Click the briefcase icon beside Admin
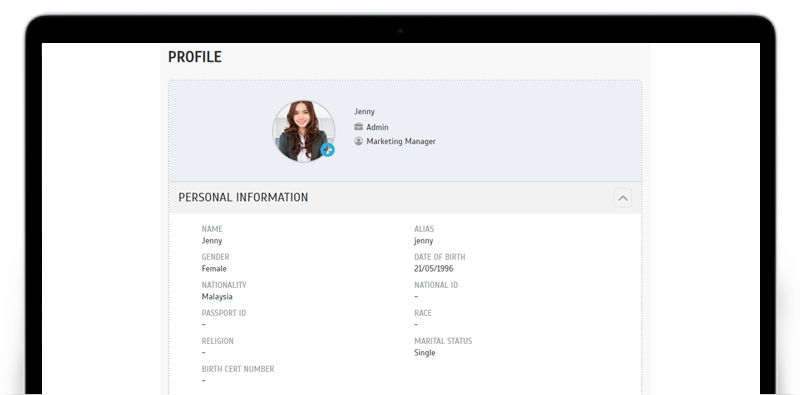The image size is (800, 395). click(x=359, y=127)
